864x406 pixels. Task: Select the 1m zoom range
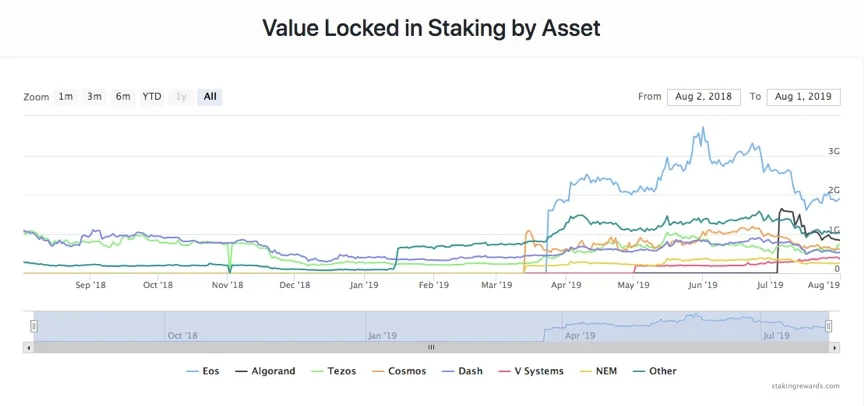(x=66, y=97)
